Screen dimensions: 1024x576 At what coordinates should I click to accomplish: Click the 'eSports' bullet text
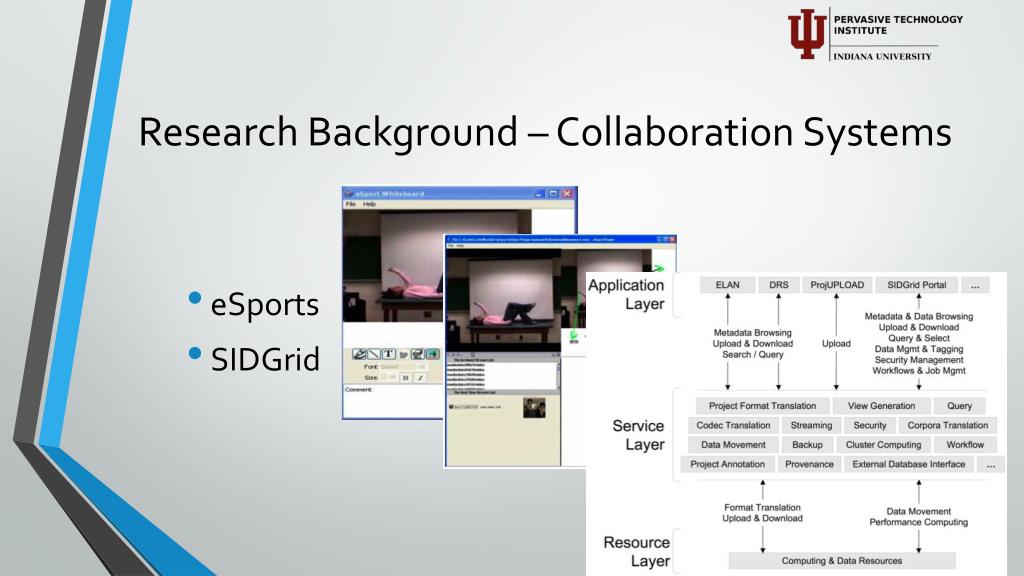pyautogui.click(x=264, y=305)
